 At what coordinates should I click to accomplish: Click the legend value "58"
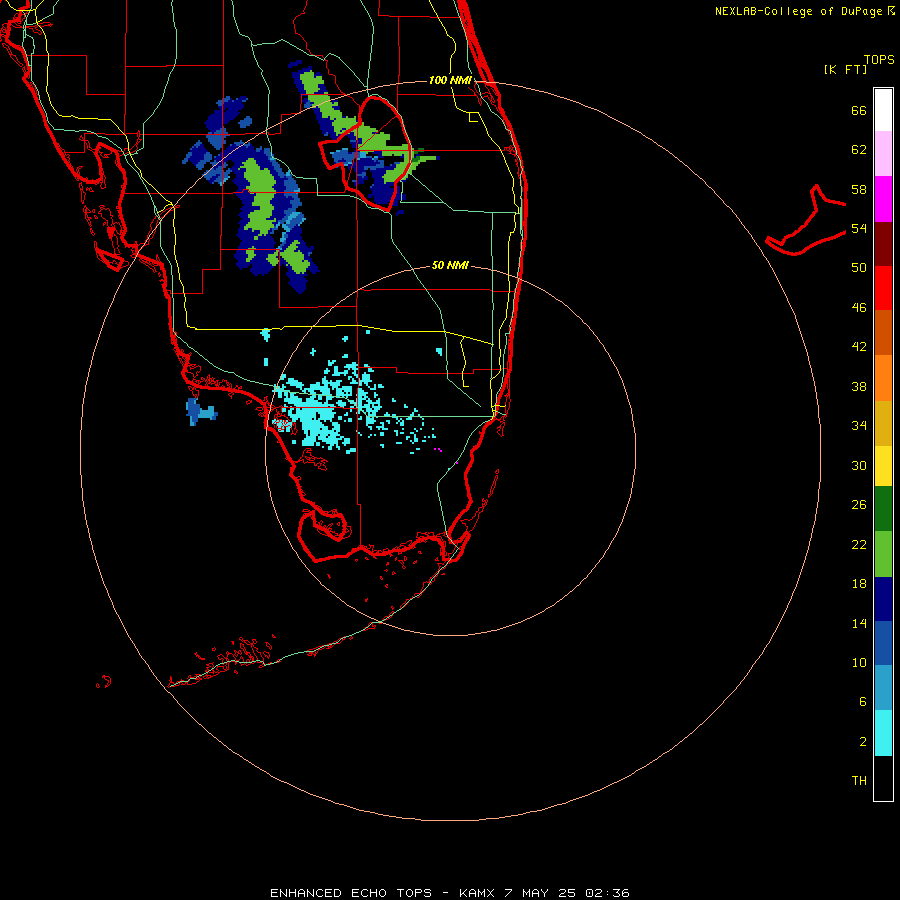(x=859, y=189)
